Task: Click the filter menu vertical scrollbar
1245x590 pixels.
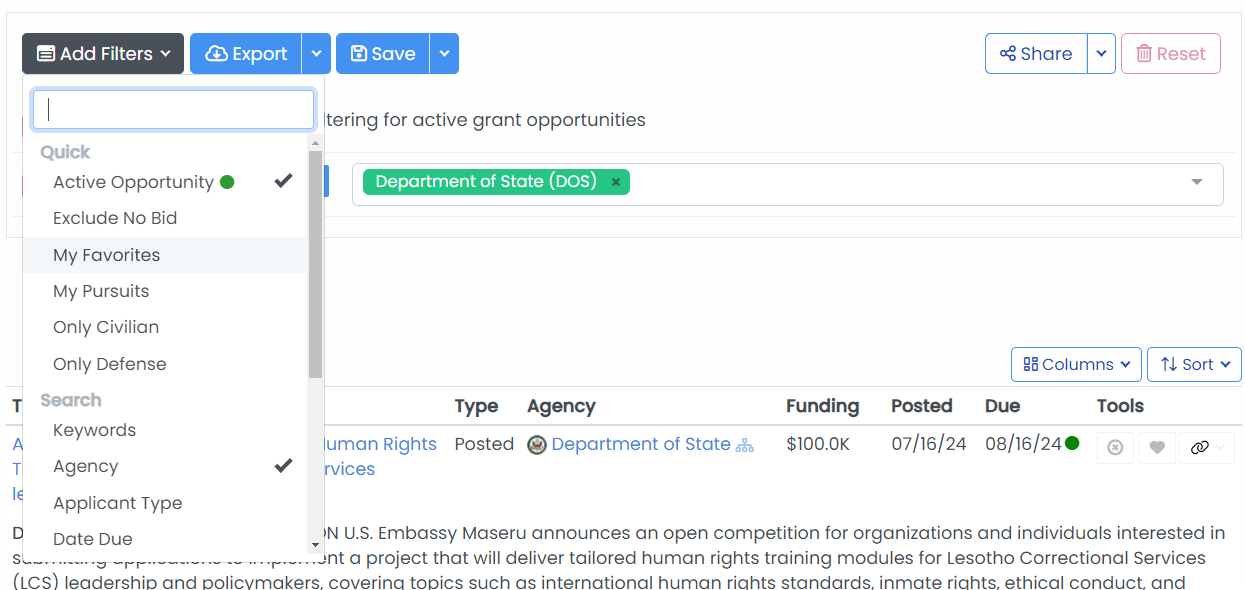Action: pyautogui.click(x=315, y=265)
